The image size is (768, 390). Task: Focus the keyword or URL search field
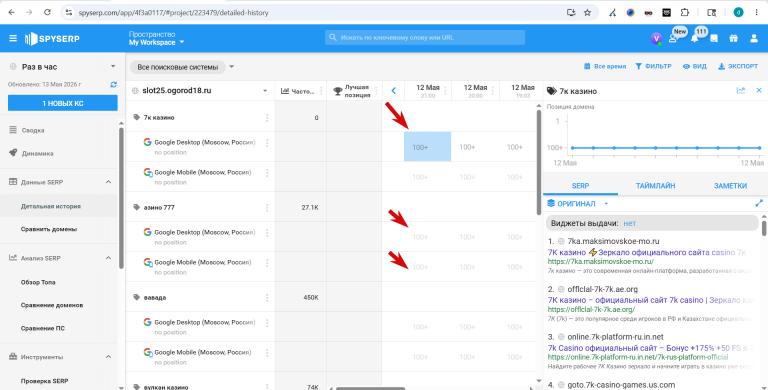click(425, 37)
